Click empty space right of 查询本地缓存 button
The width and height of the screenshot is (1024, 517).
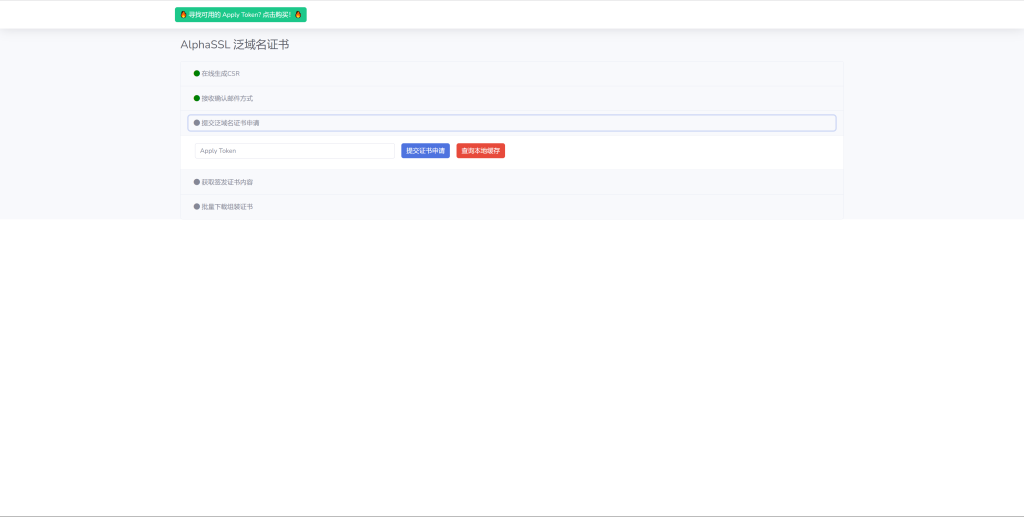pos(670,151)
